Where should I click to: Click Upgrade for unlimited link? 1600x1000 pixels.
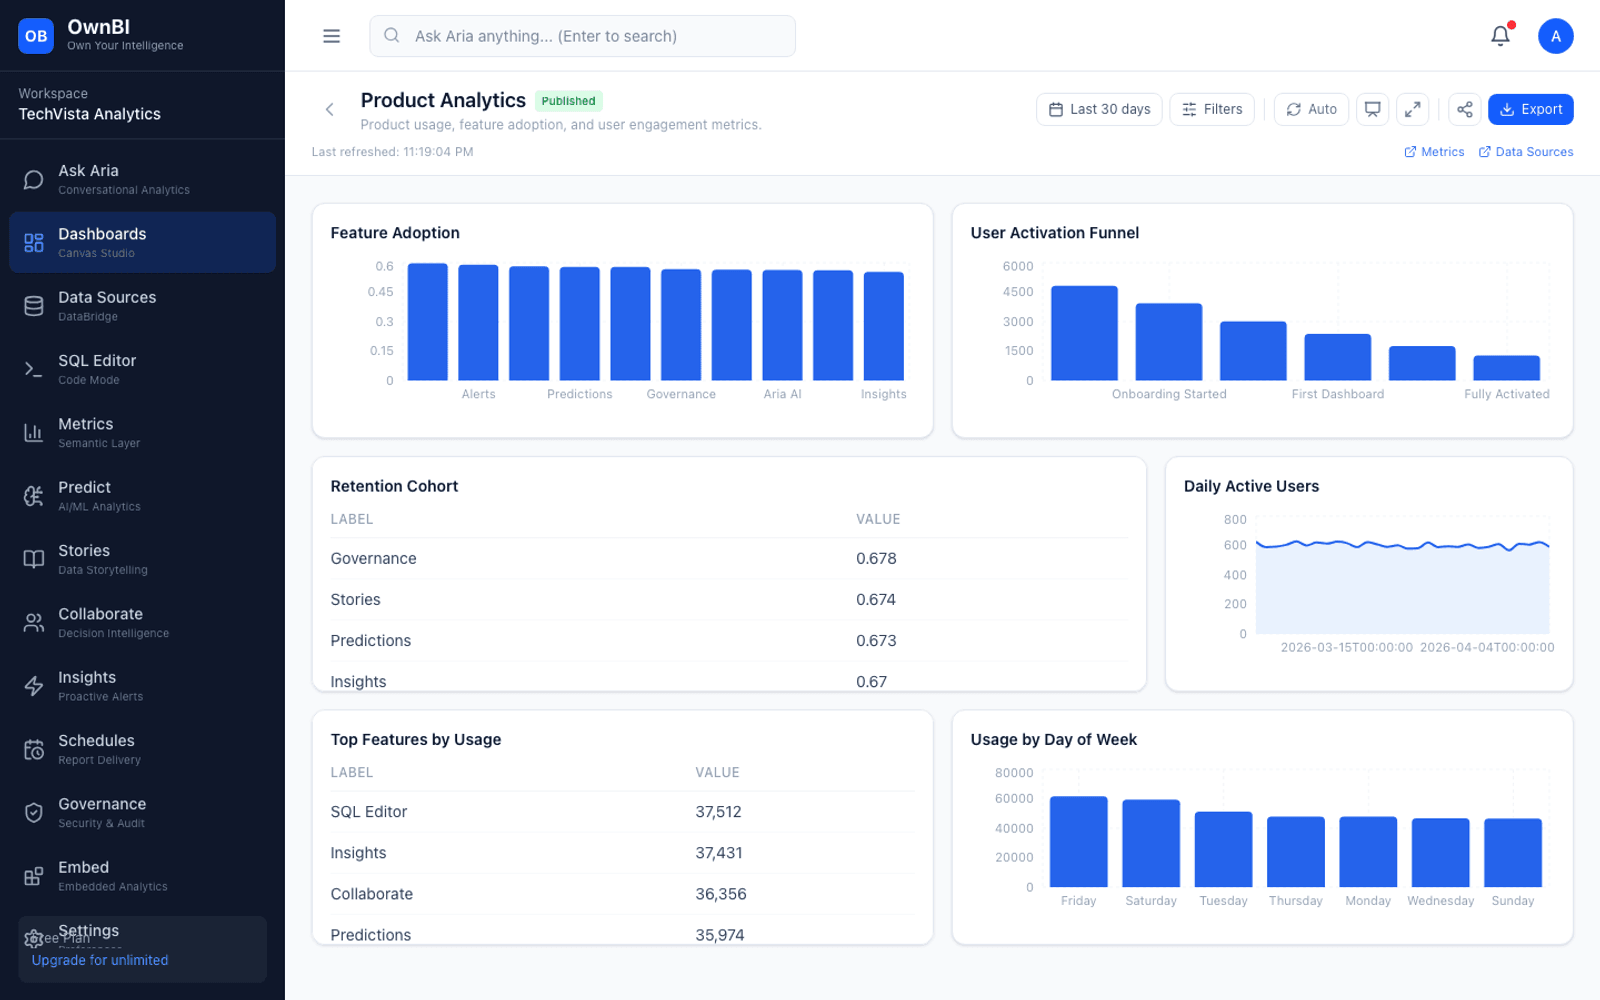(100, 960)
